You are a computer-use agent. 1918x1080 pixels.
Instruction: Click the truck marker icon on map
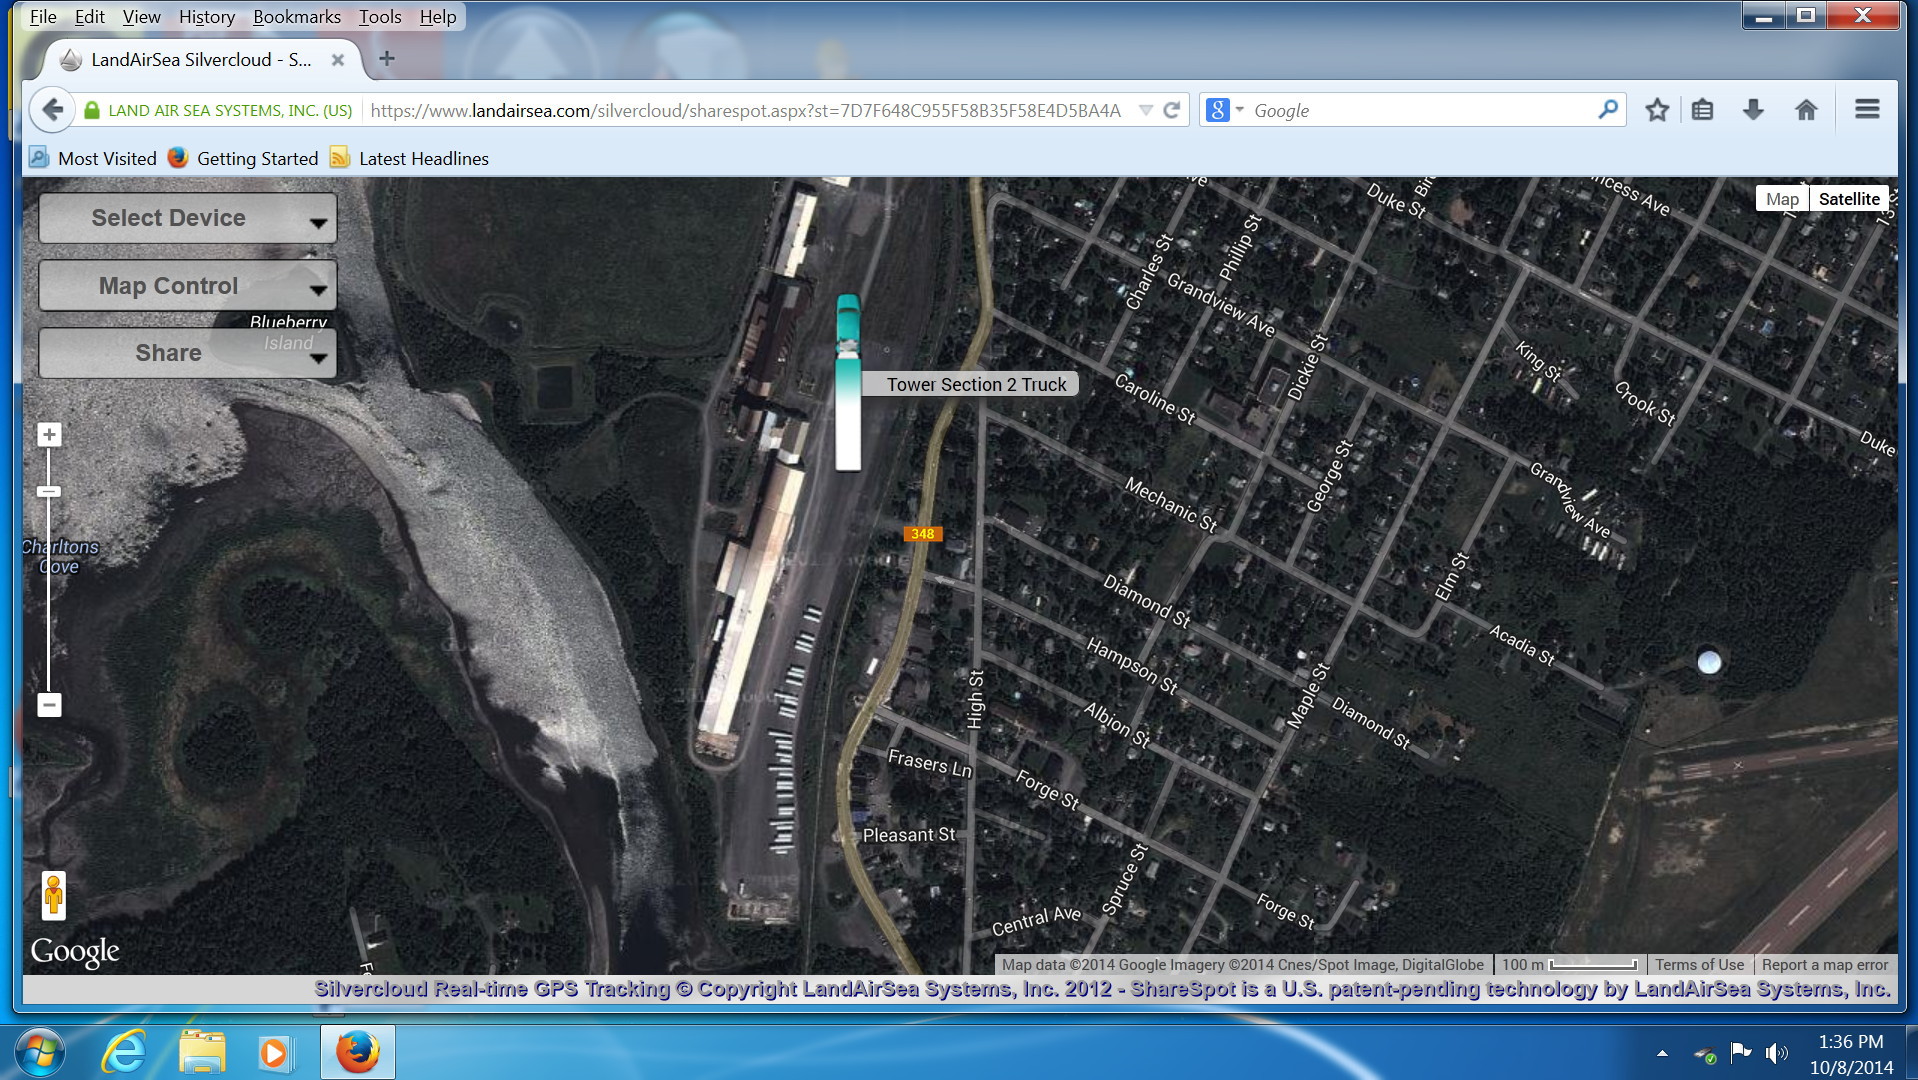coord(848,383)
